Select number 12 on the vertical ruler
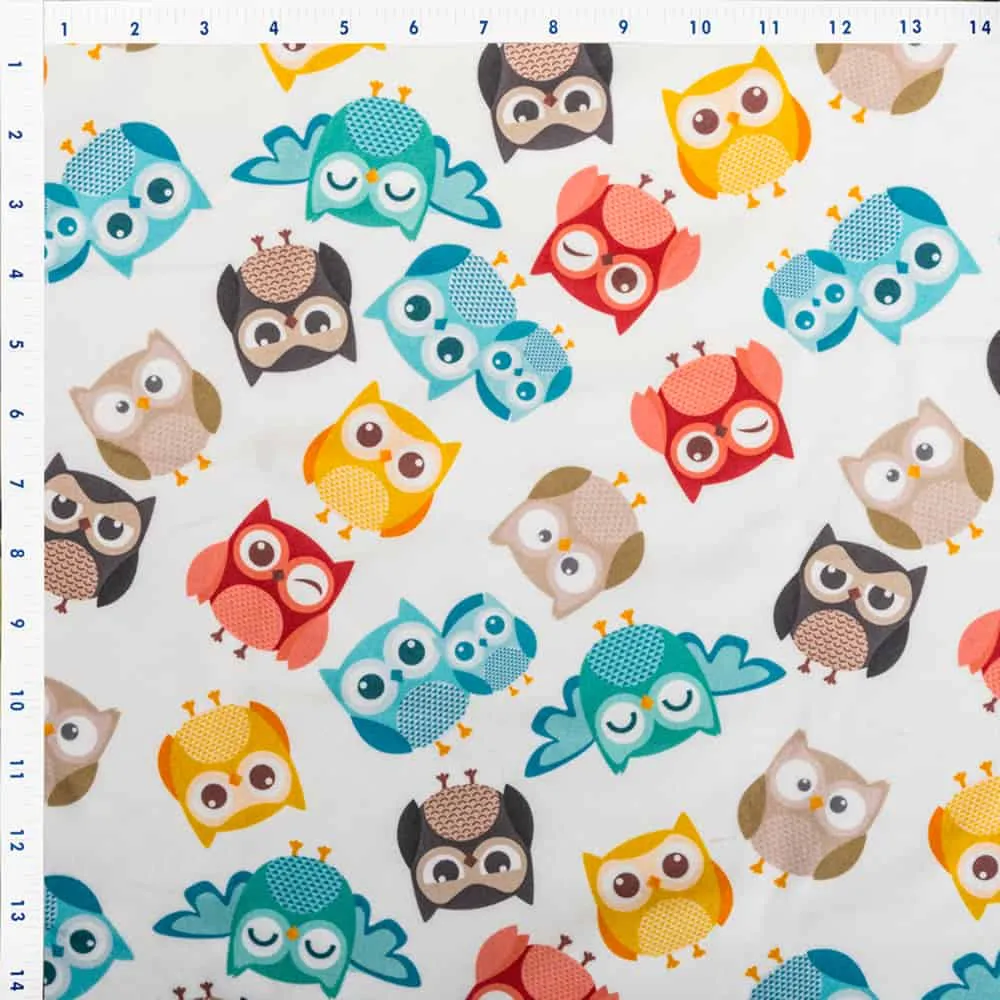This screenshot has width=1000, height=1000. (x=17, y=841)
